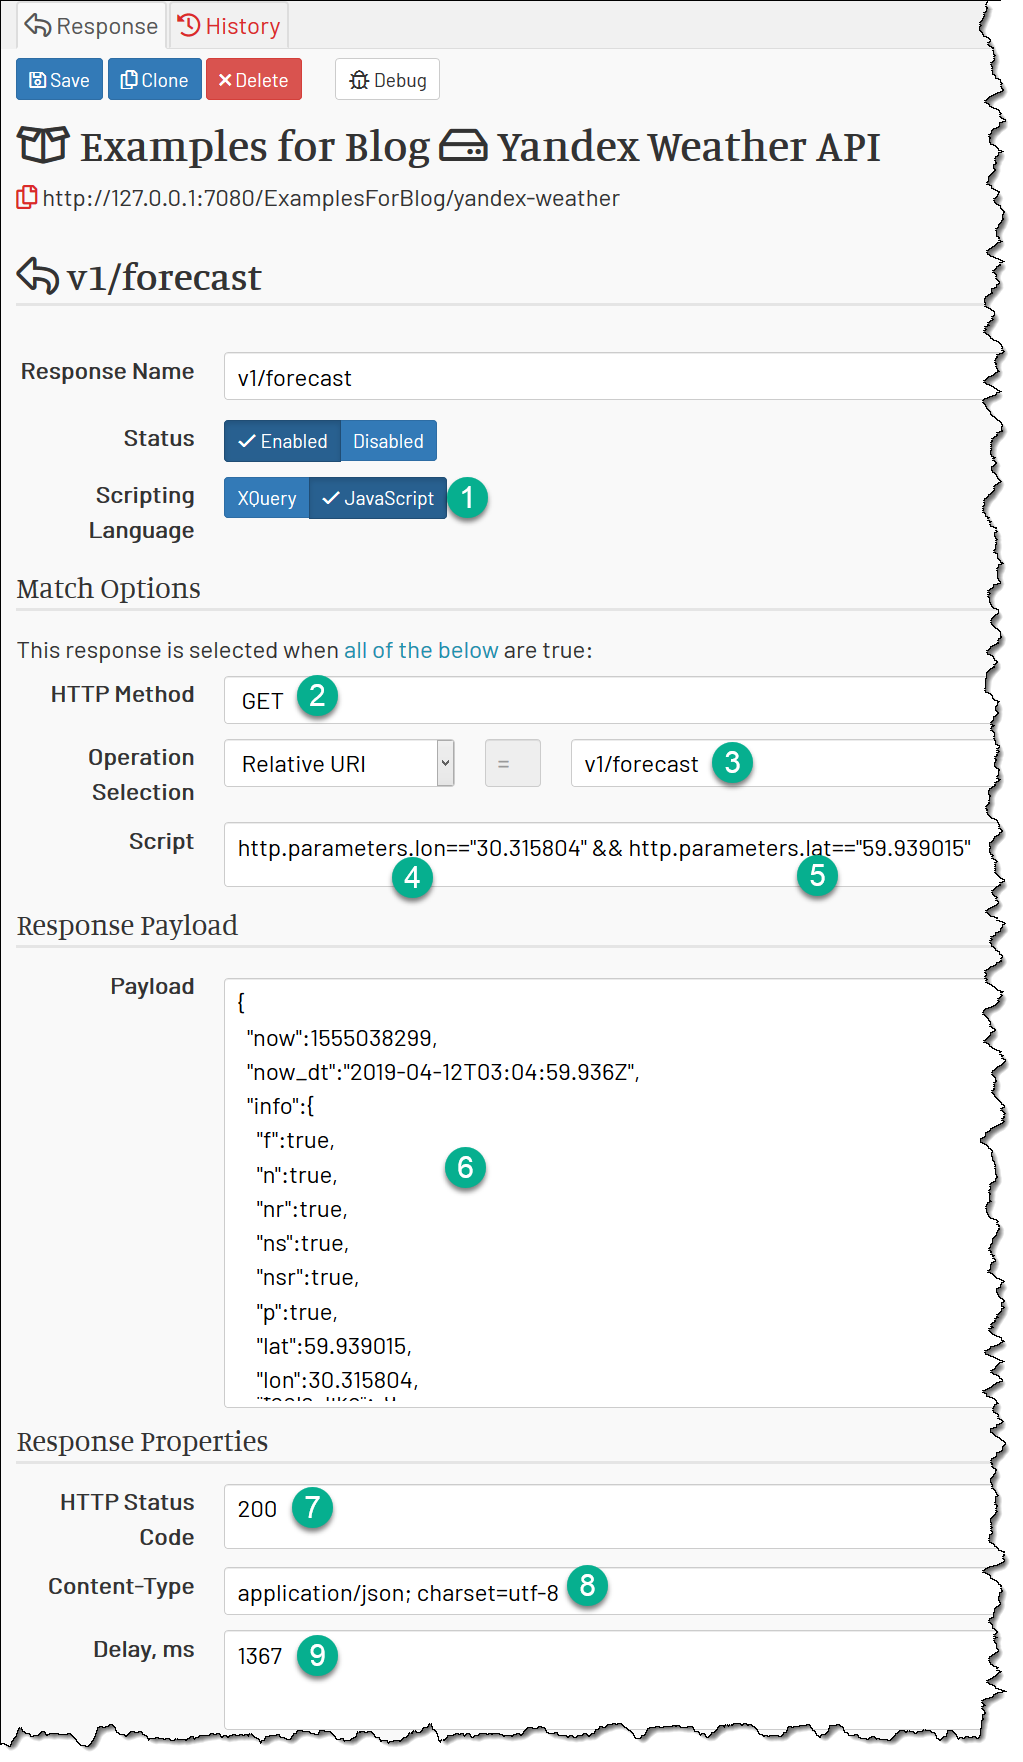The width and height of the screenshot is (1023, 1762).
Task: Switch to the Response tab
Action: (x=91, y=26)
